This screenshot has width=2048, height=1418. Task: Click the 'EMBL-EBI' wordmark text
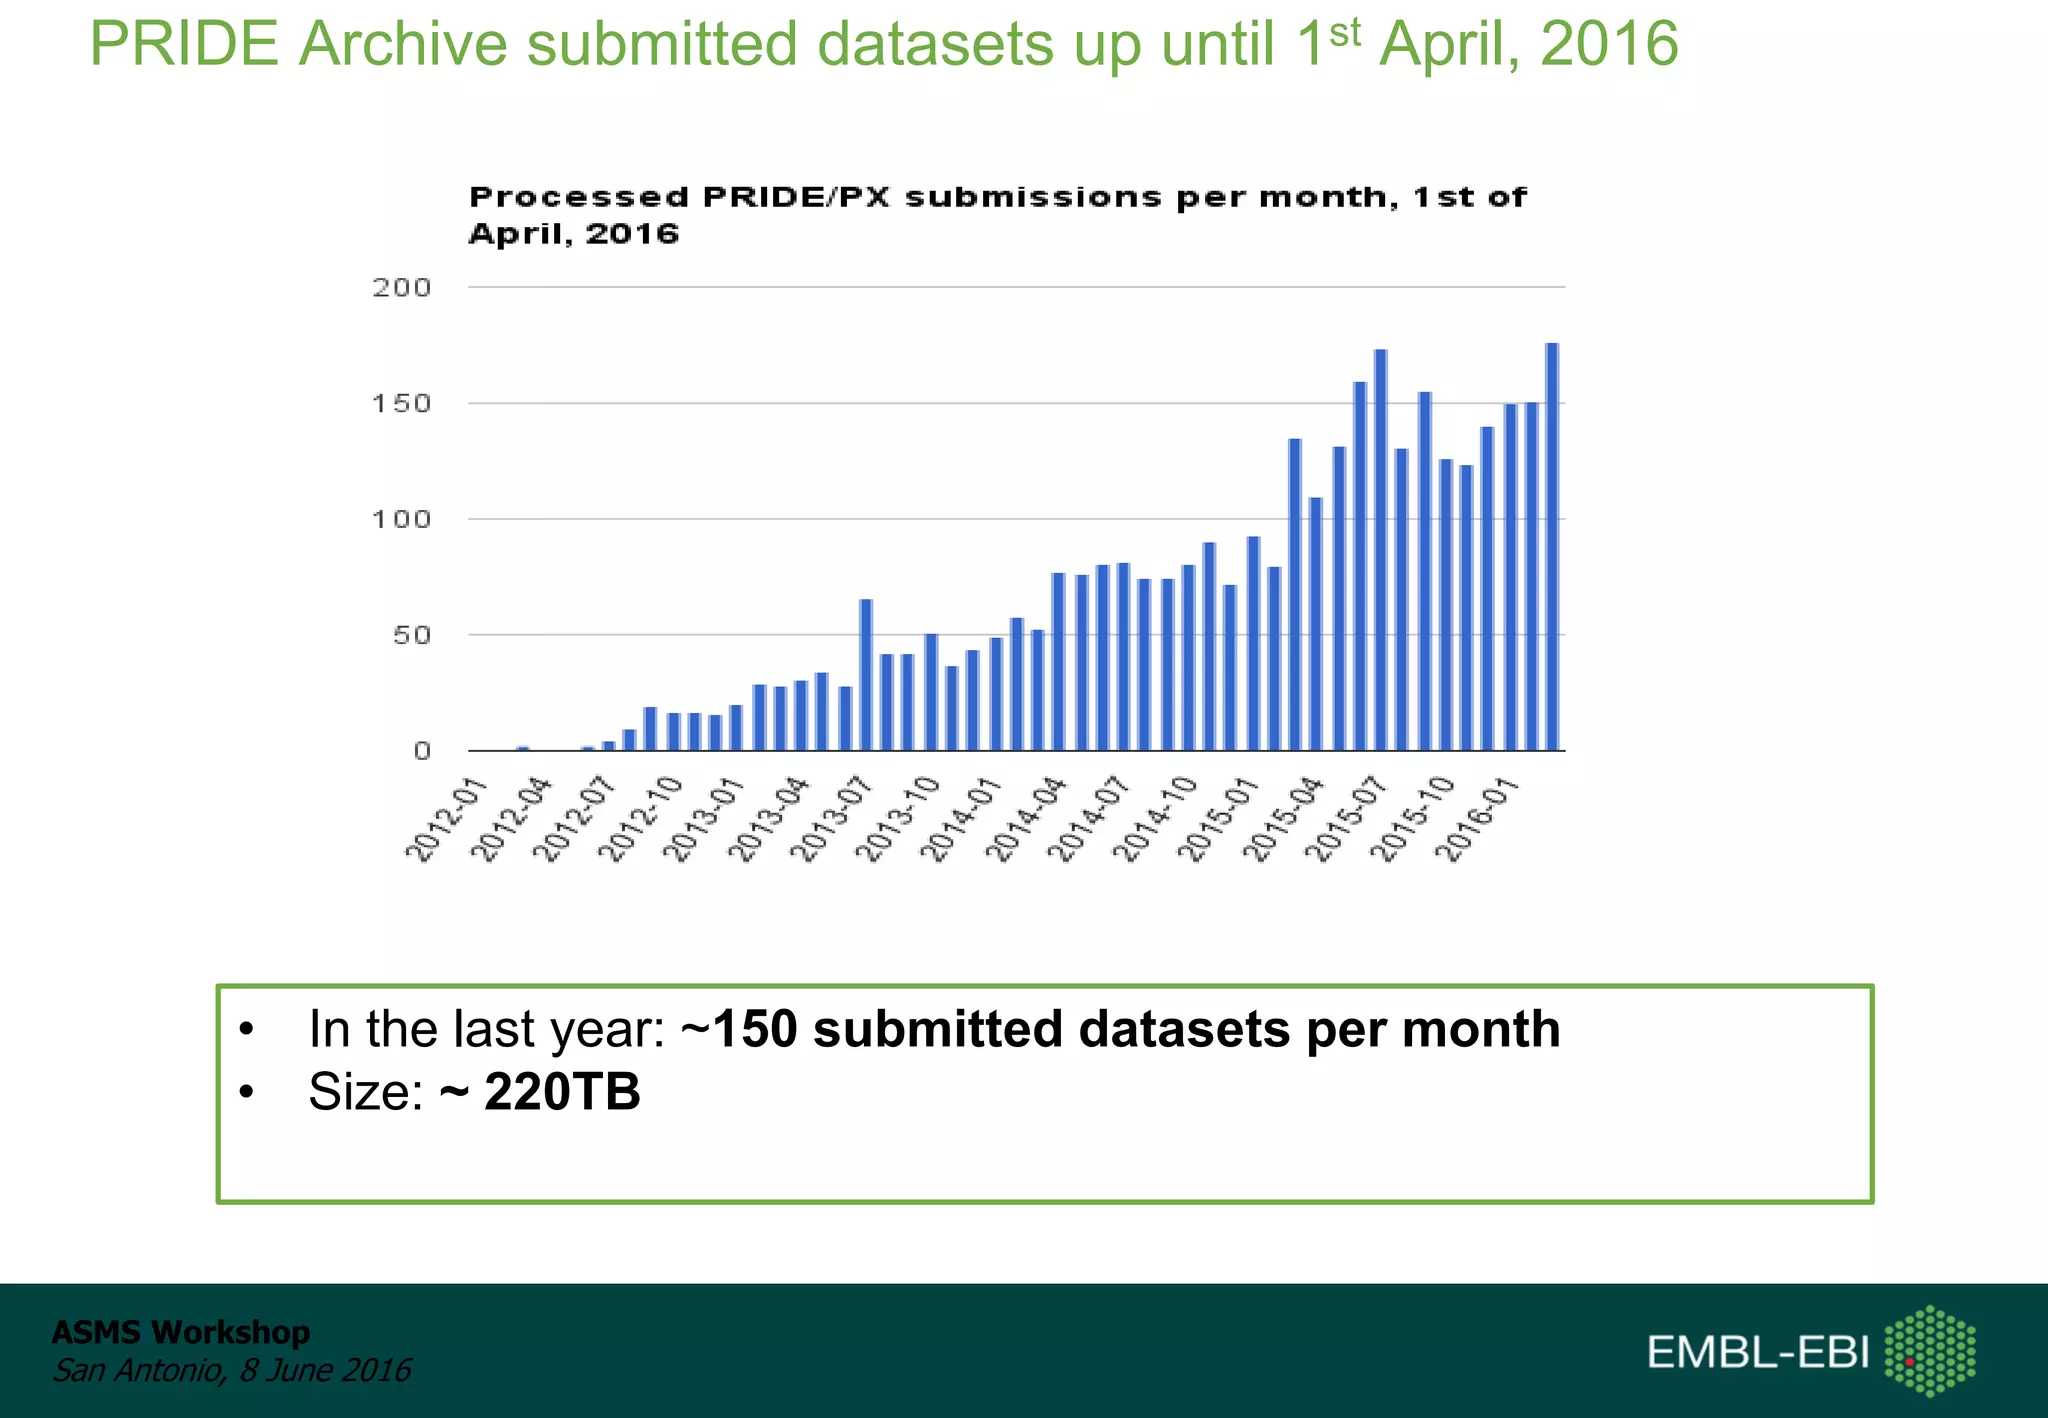pos(1758,1352)
